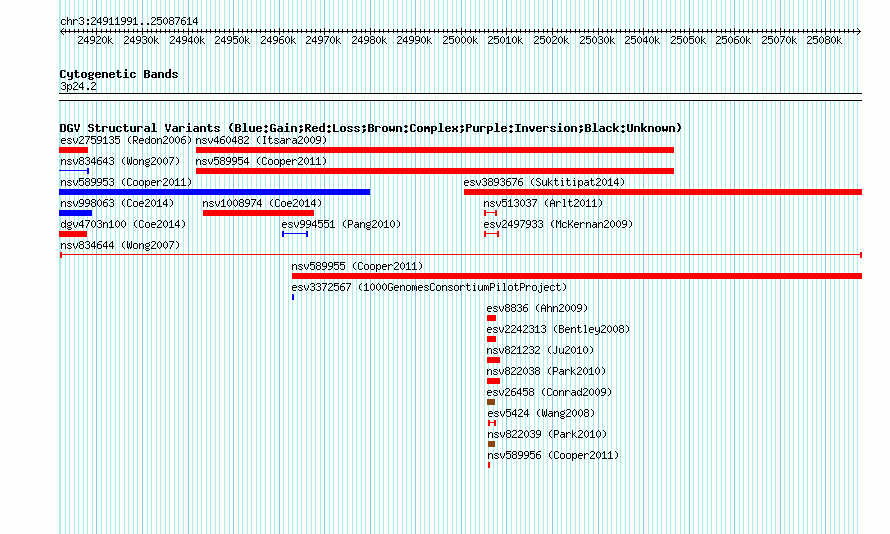This screenshot has height=534, width=890.
Task: Click the nsv1008974 (Coe2014) label
Action: pos(262,203)
